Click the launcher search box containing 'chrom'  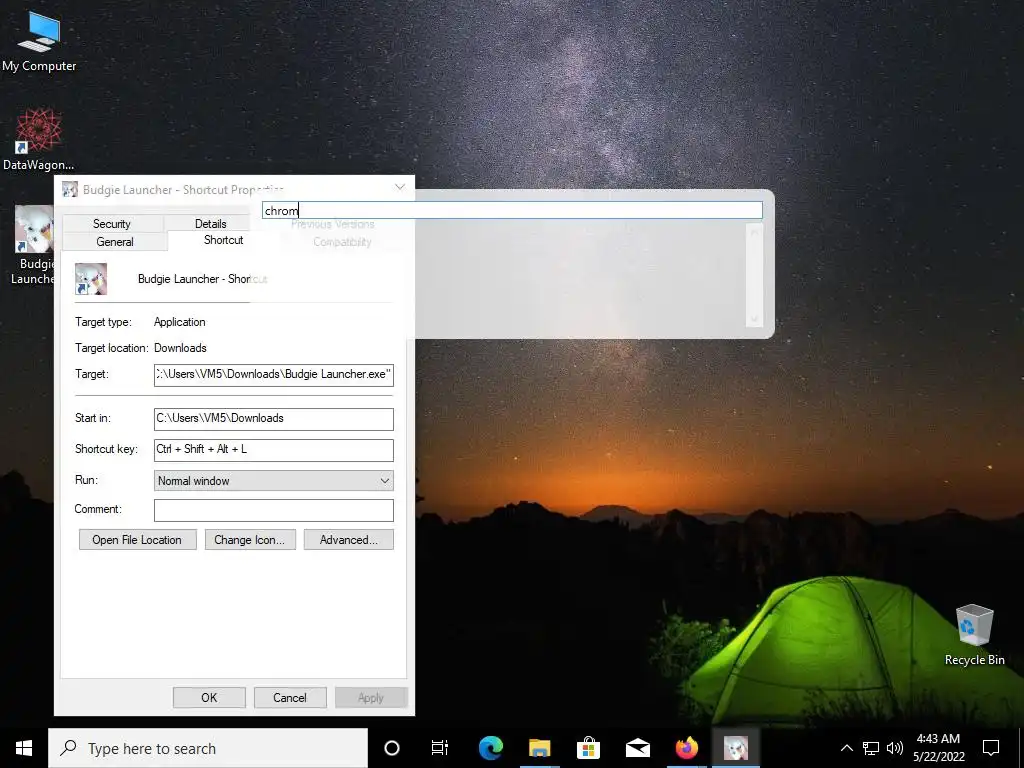pyautogui.click(x=513, y=210)
